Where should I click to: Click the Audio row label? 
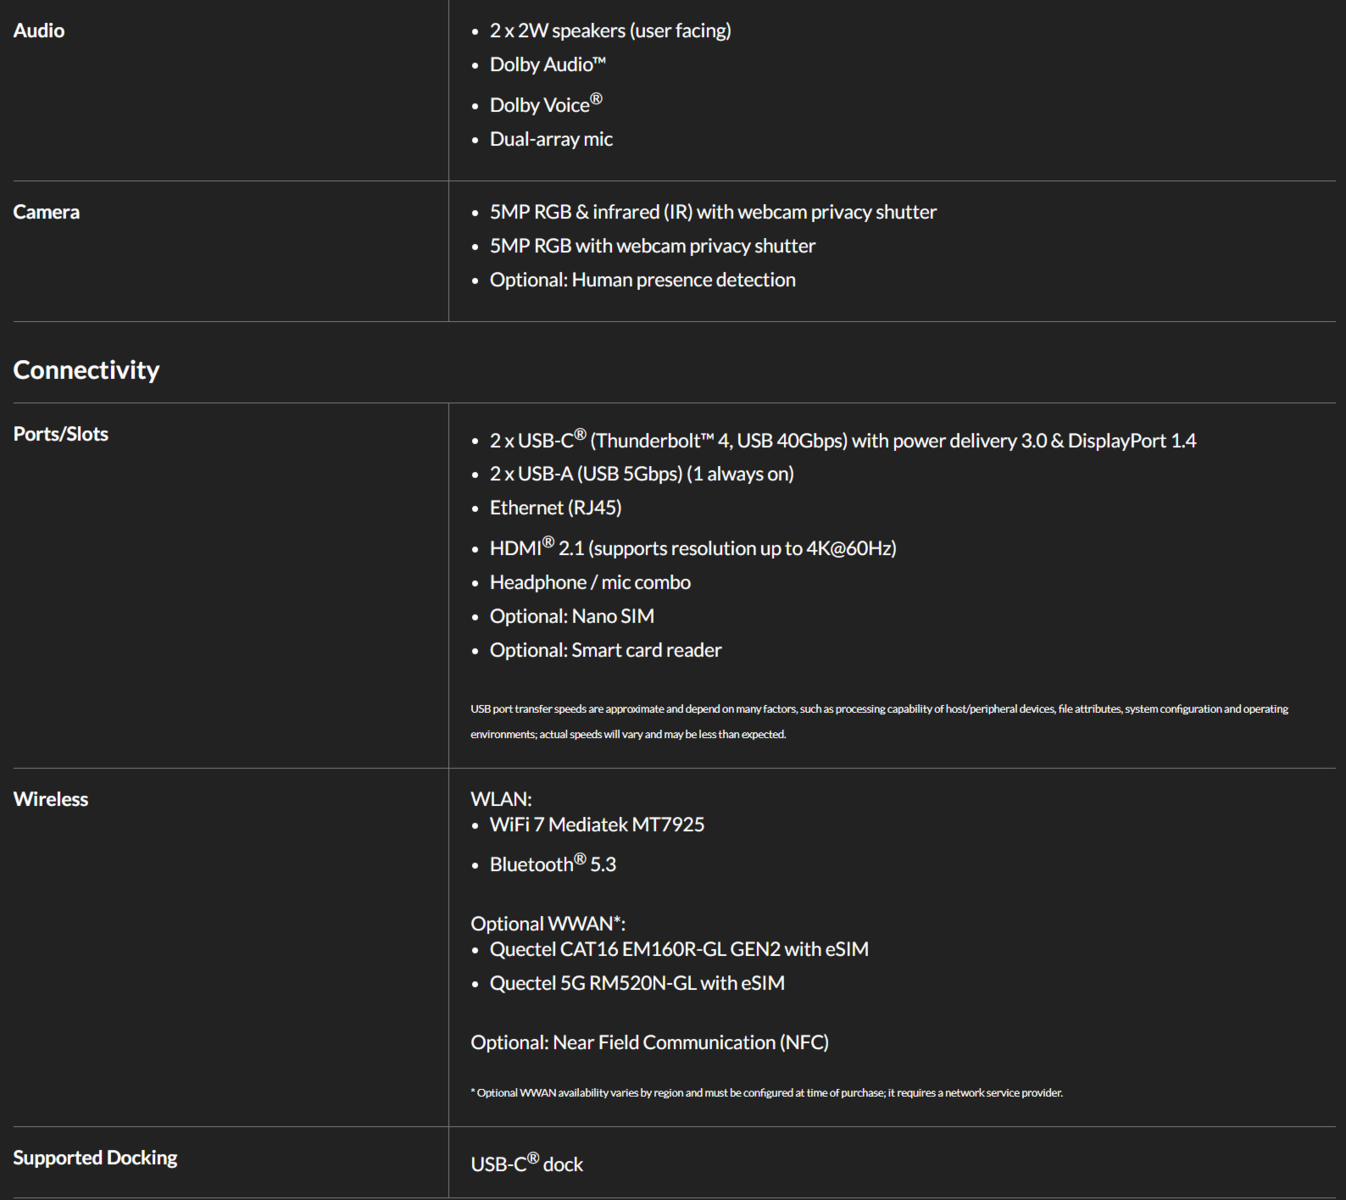[x=39, y=31]
